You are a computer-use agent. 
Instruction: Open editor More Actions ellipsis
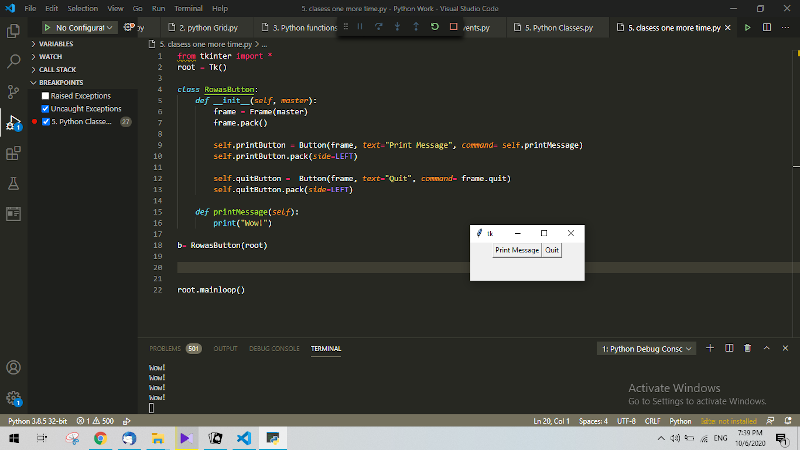(x=786, y=28)
